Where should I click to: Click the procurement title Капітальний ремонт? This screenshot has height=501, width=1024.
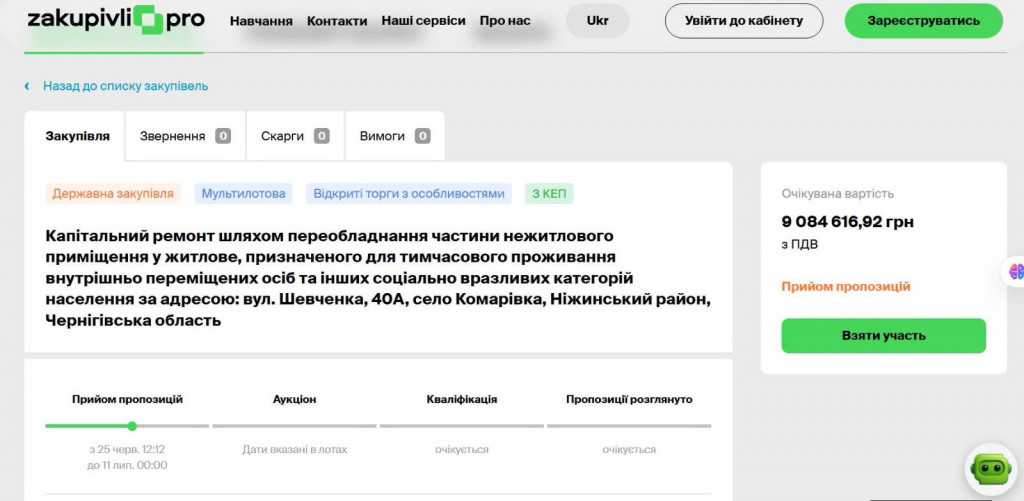pos(378,278)
